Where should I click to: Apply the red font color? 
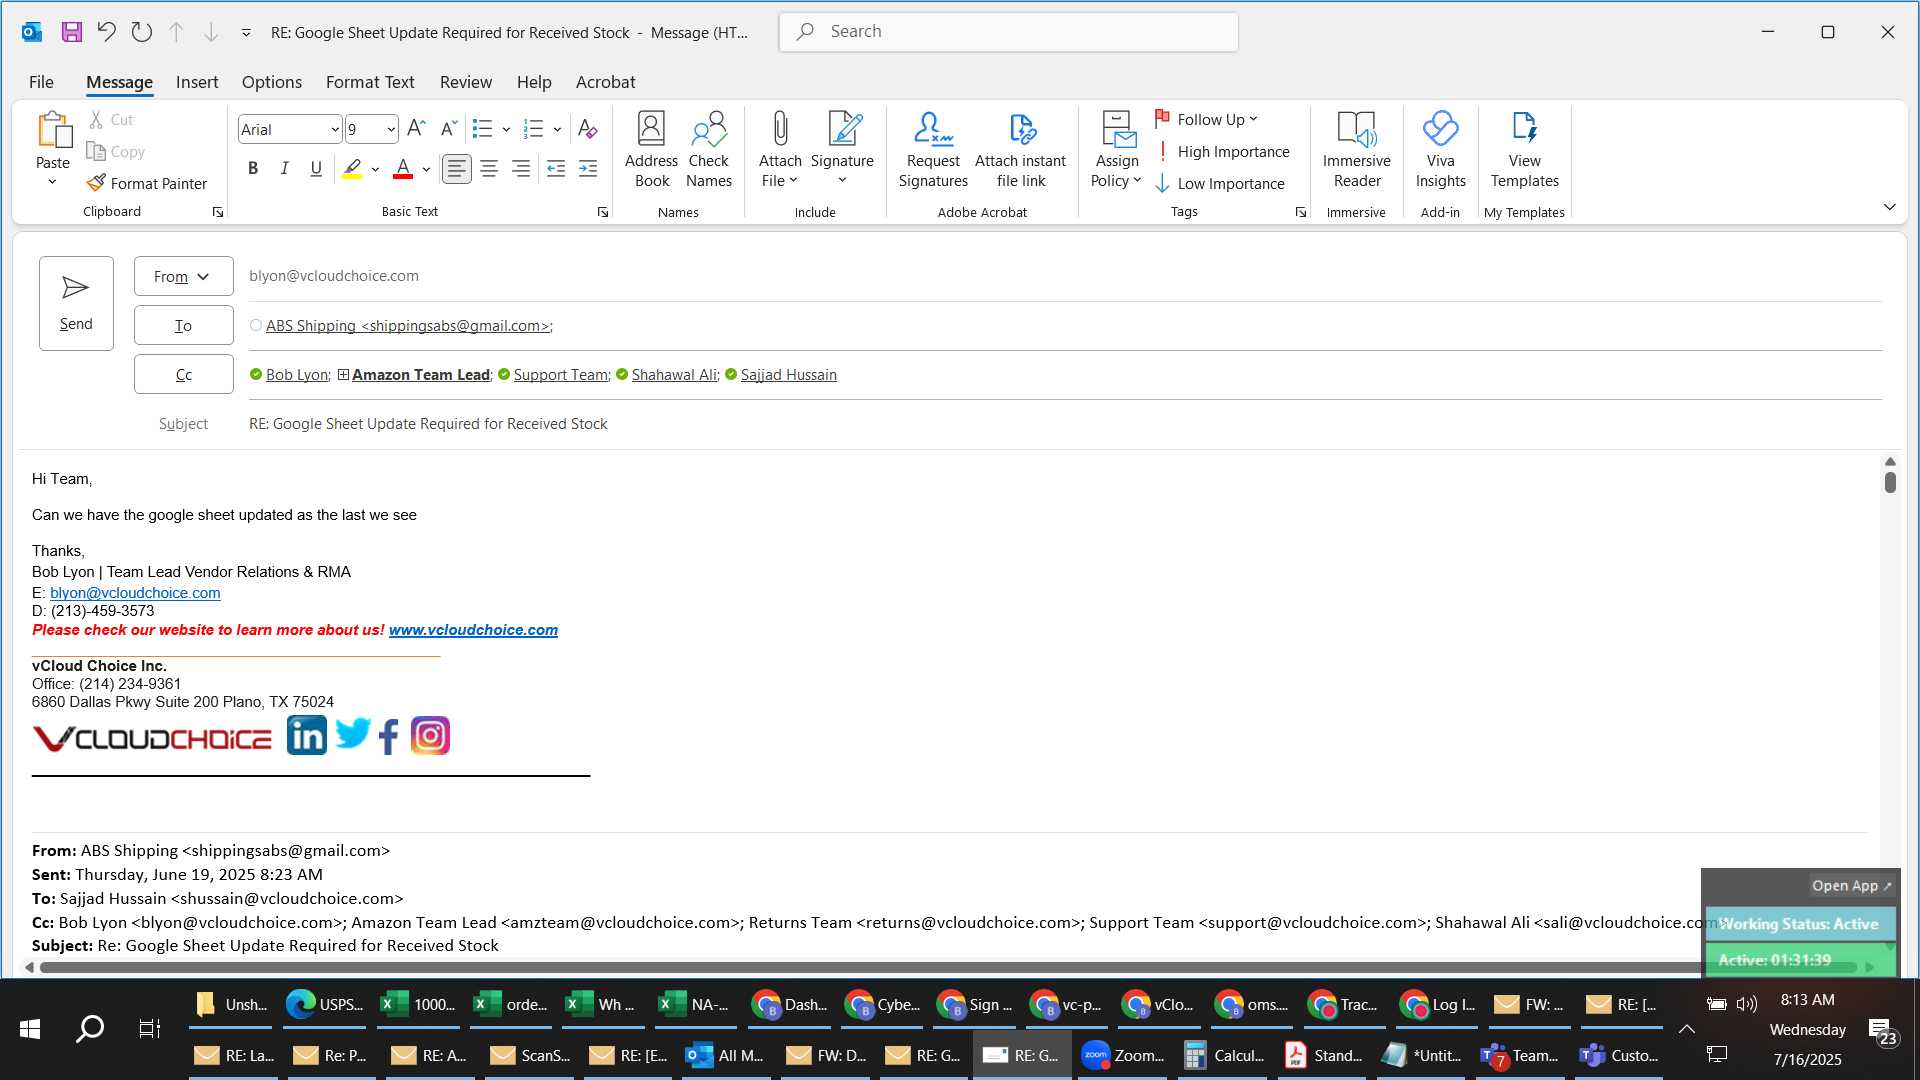click(x=403, y=168)
